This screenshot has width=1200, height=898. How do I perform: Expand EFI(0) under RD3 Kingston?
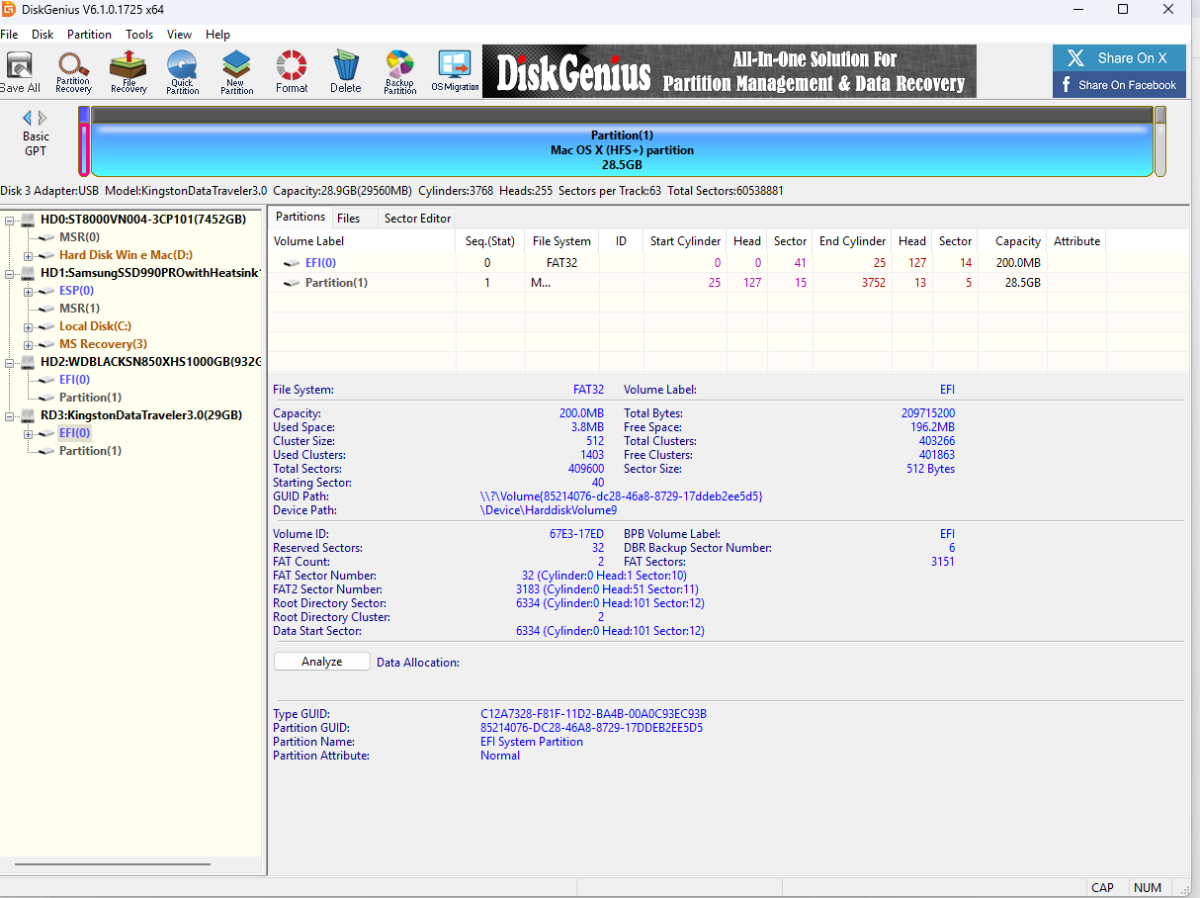pyautogui.click(x=29, y=433)
